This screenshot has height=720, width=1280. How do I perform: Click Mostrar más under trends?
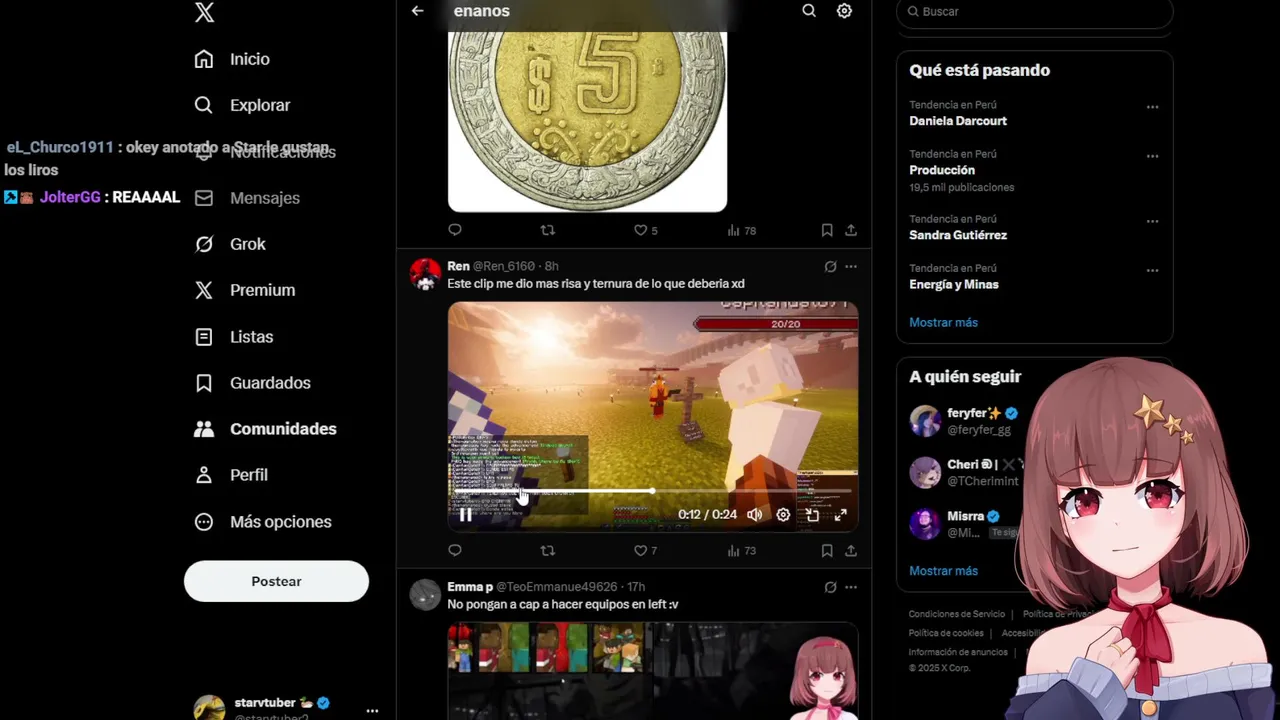tap(943, 322)
